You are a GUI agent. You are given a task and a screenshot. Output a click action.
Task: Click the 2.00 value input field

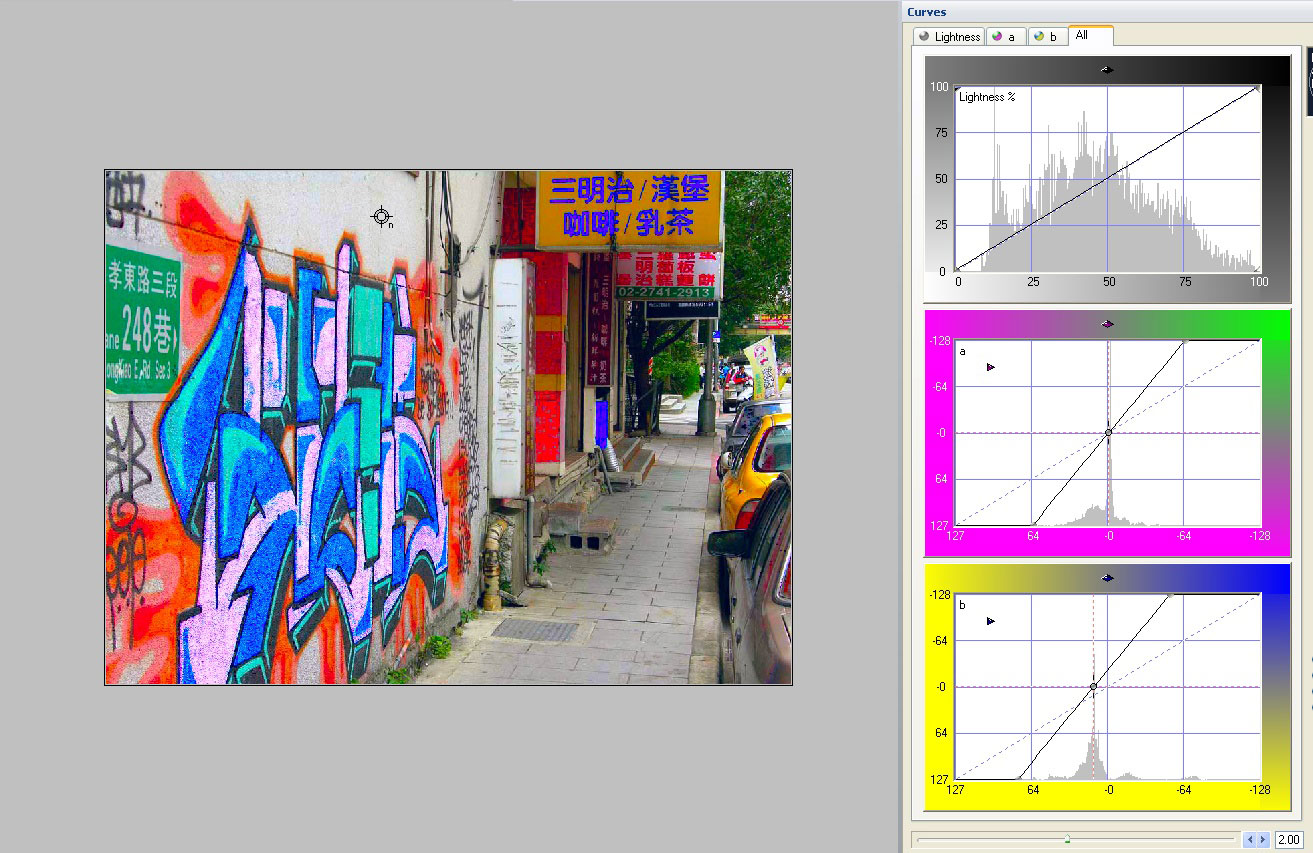pos(1288,839)
